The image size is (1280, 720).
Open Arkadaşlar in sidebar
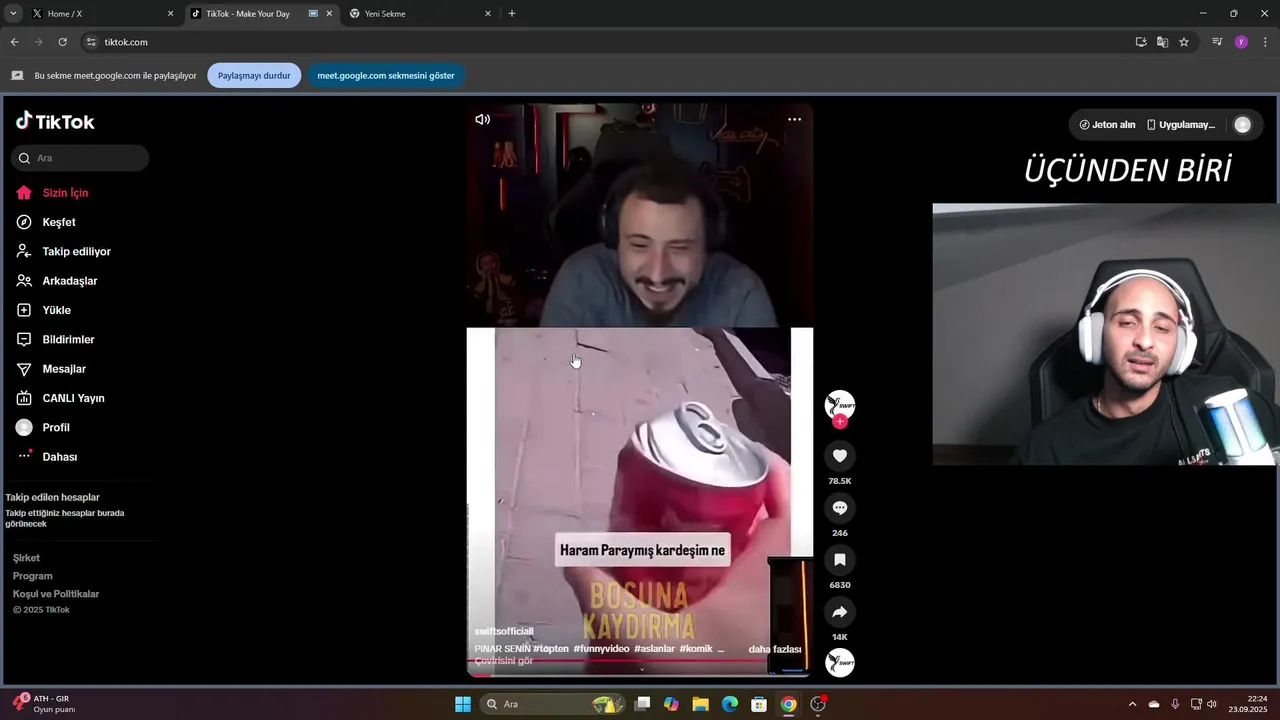coord(69,281)
